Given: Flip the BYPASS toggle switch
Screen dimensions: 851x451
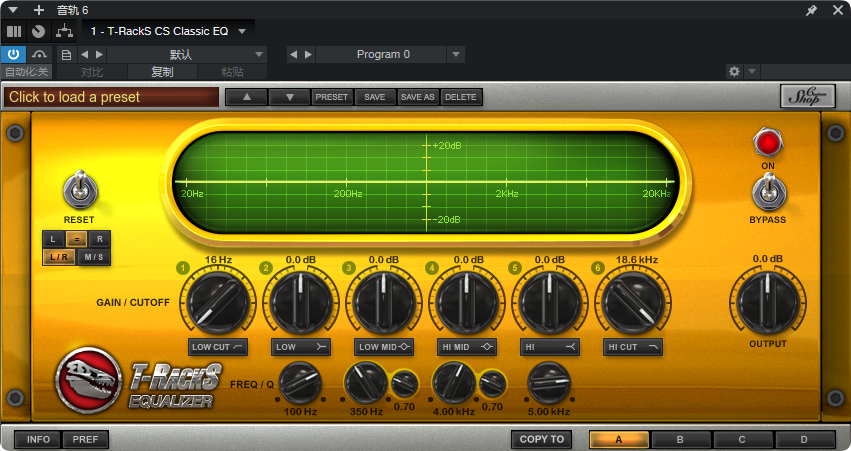Looking at the screenshot, I should (x=769, y=192).
